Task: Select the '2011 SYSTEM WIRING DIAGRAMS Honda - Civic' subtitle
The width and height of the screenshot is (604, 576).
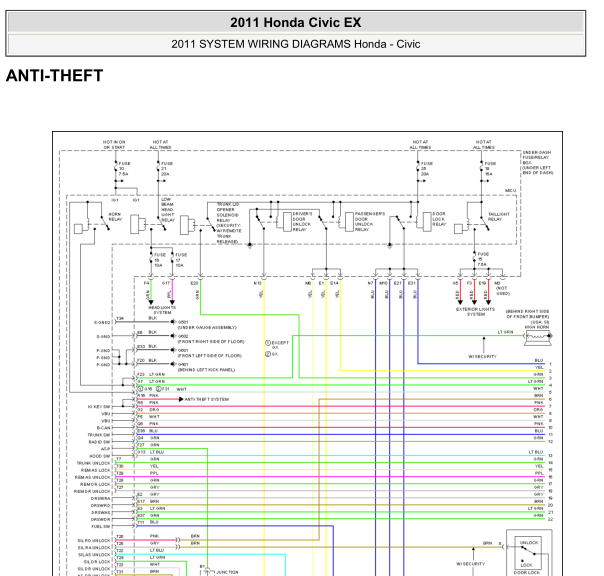Action: point(295,44)
